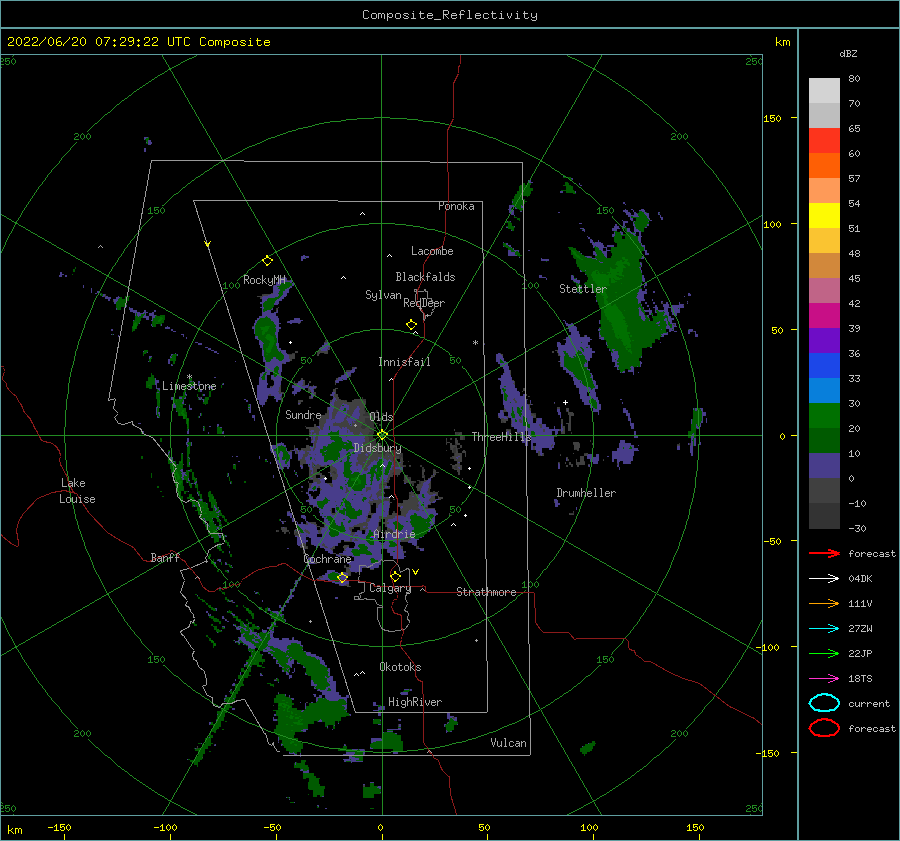
Task: Click the Strathmore town label
Action: (486, 592)
